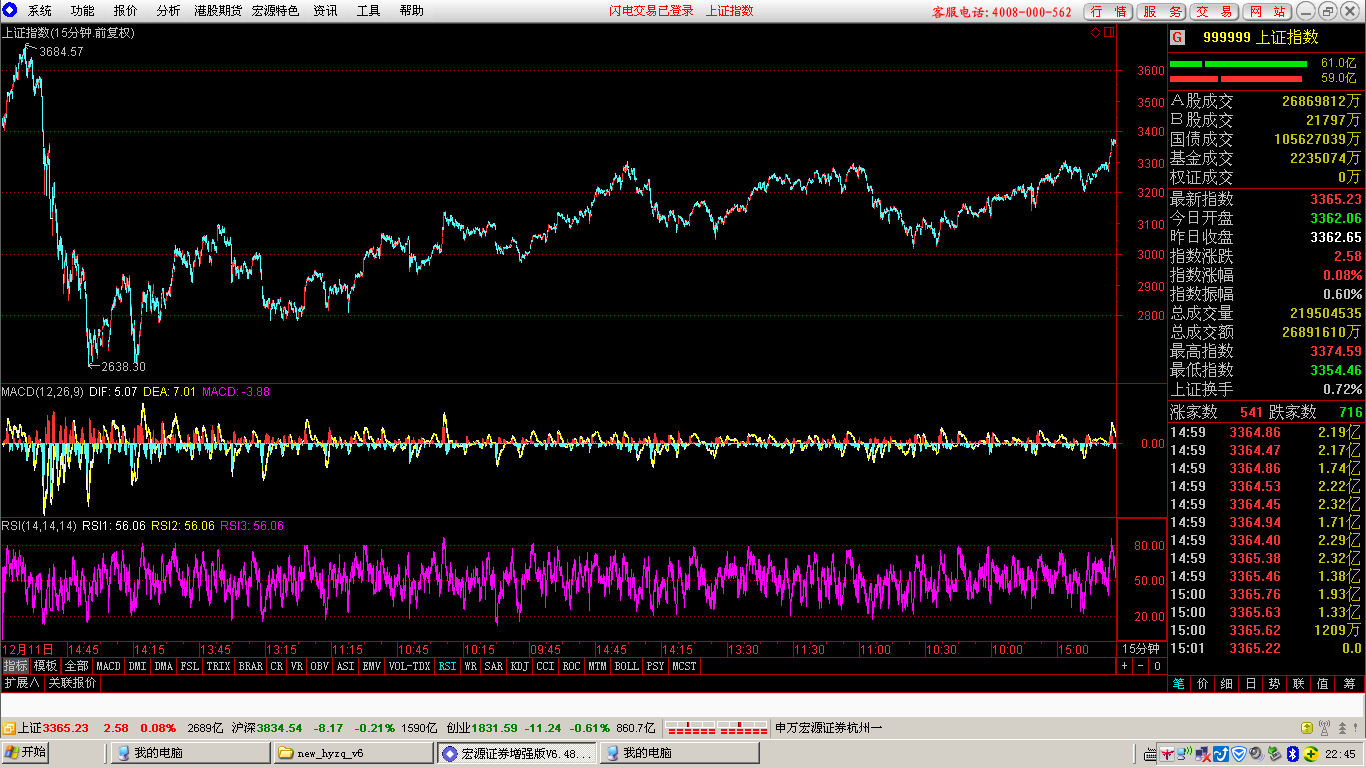Click the antenna signal icon in status bar

[x=1324, y=728]
